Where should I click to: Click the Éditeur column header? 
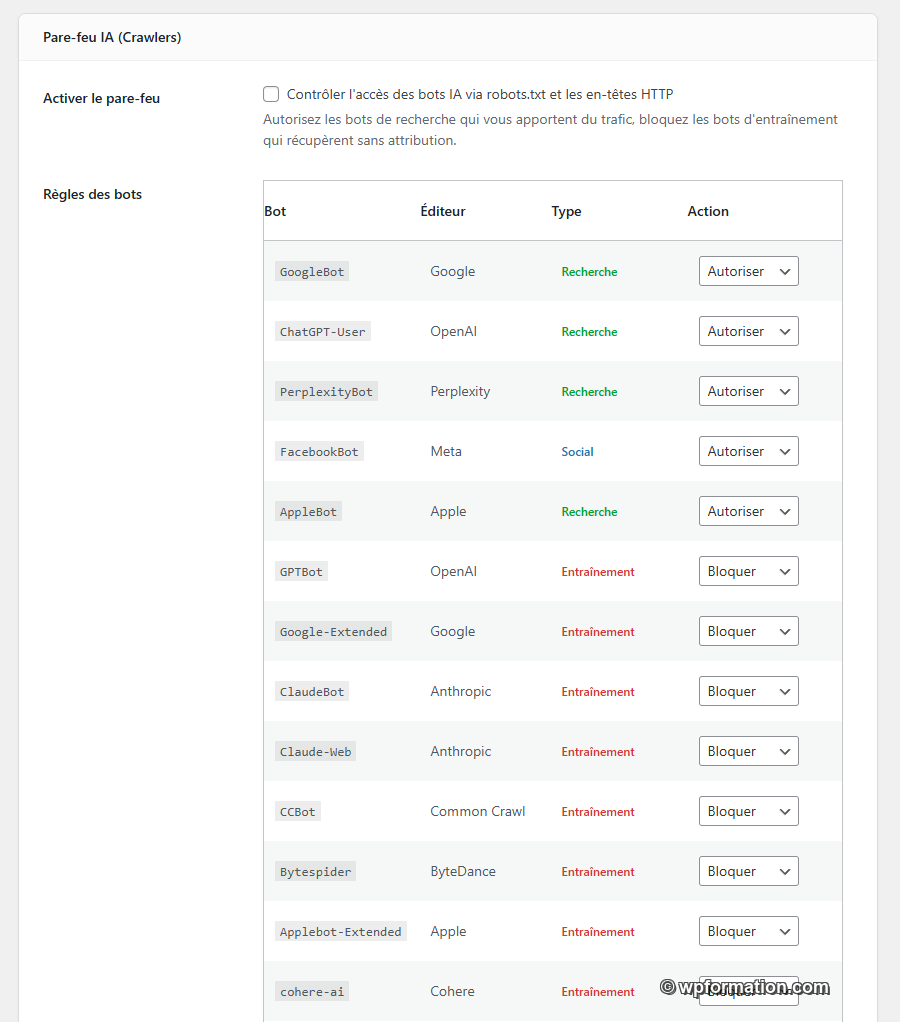(x=443, y=211)
